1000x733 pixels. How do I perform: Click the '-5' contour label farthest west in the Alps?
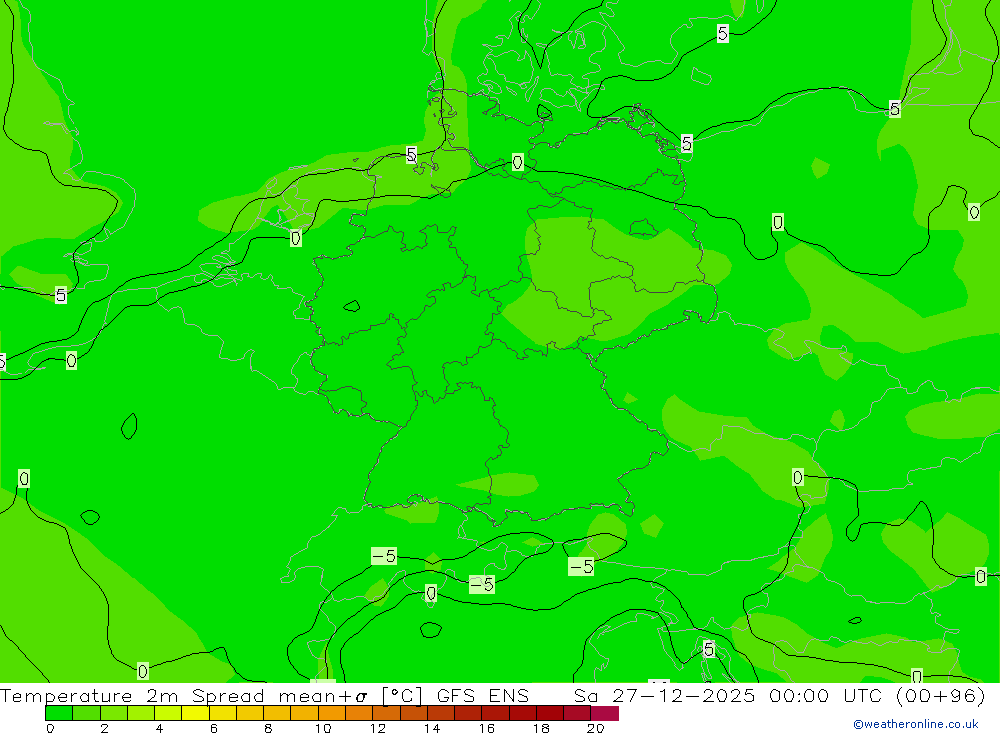[x=385, y=556]
